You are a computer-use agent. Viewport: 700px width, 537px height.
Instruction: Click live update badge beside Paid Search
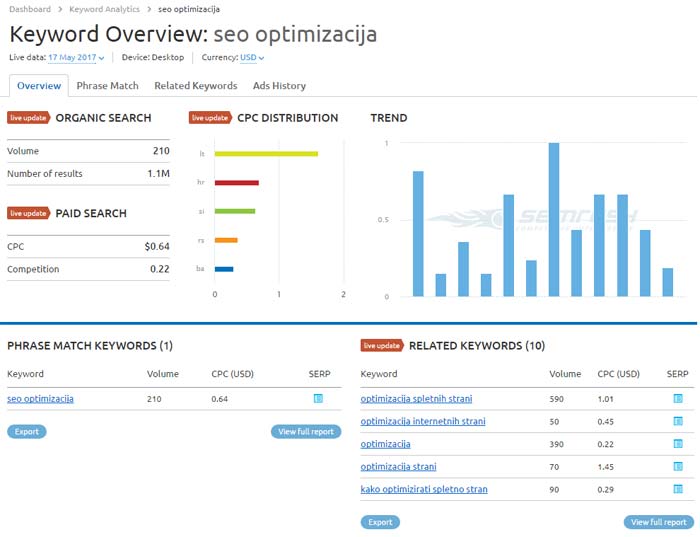[x=29, y=213]
